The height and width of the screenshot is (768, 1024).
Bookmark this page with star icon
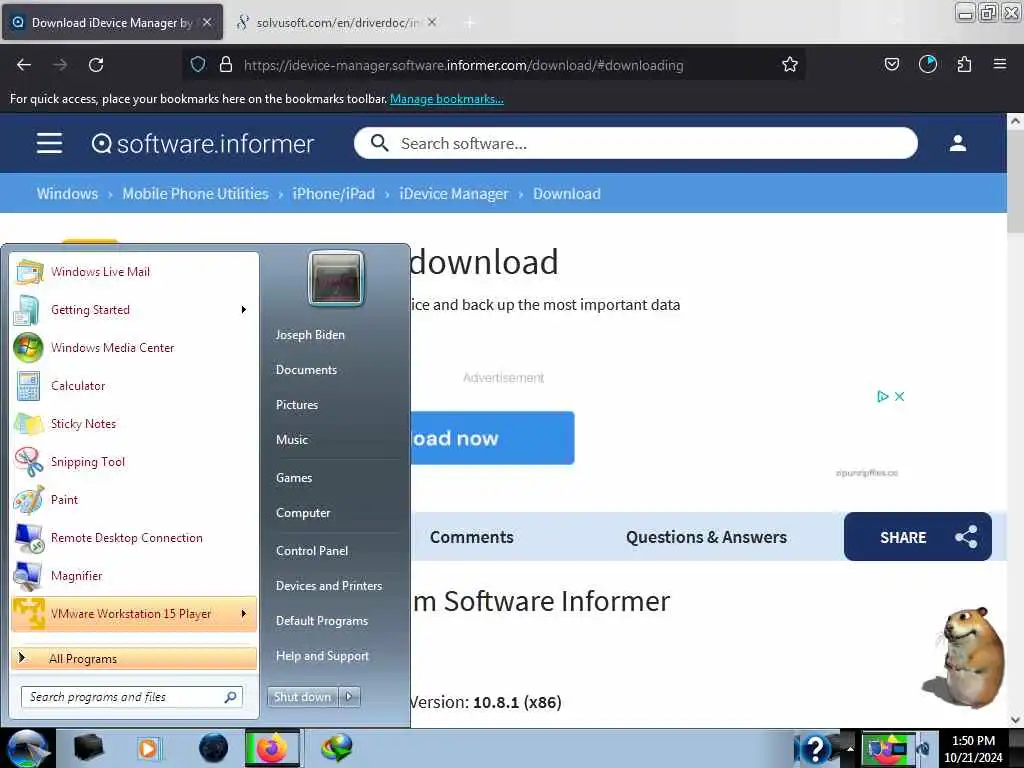(790, 65)
